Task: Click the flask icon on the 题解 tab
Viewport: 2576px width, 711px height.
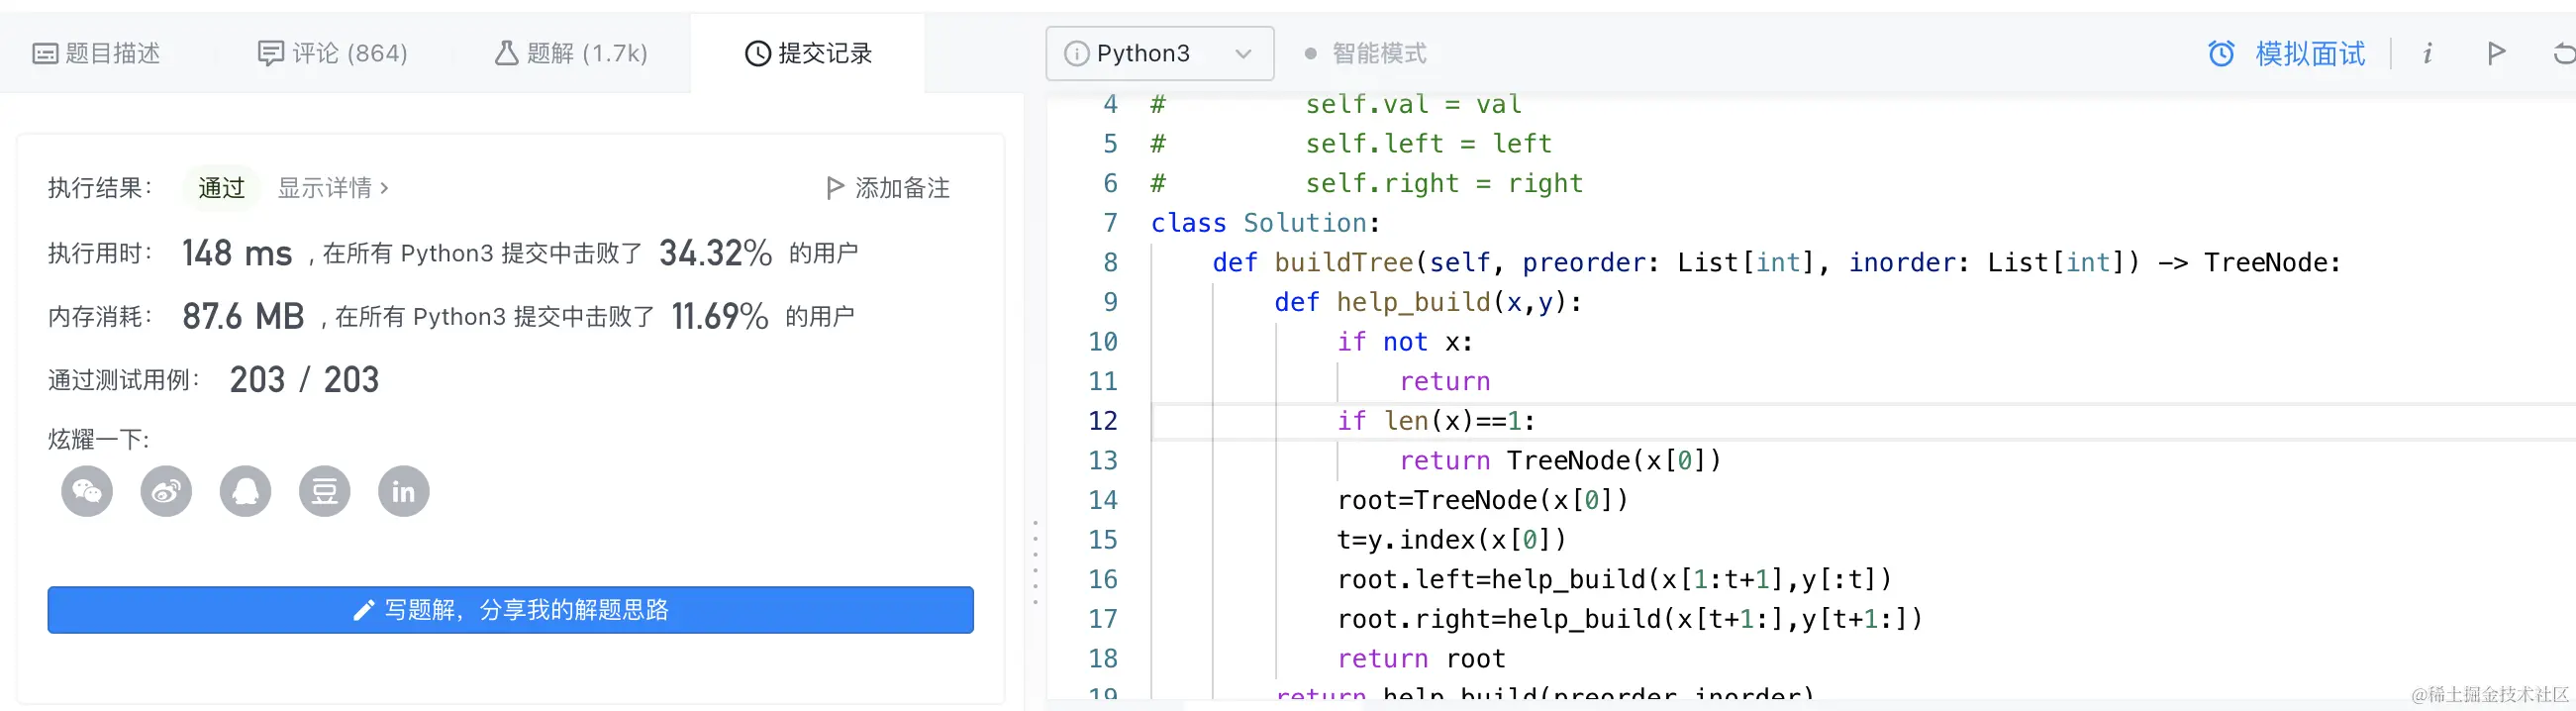Action: [x=506, y=53]
